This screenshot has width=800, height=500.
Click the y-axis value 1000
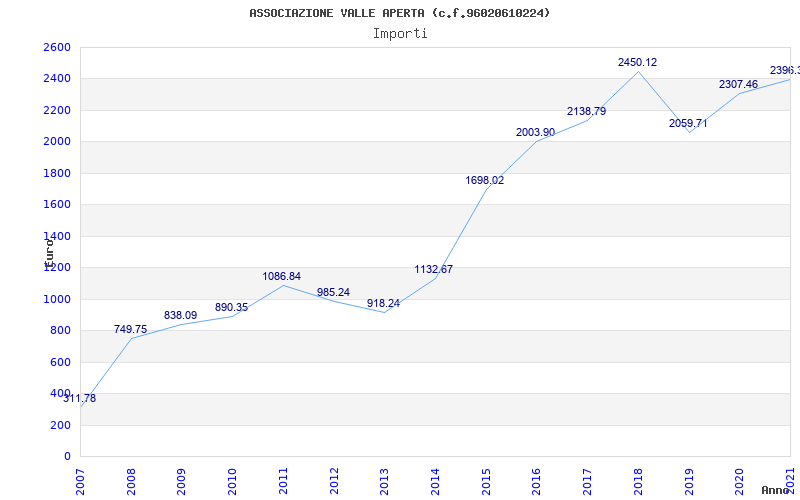(x=57, y=299)
